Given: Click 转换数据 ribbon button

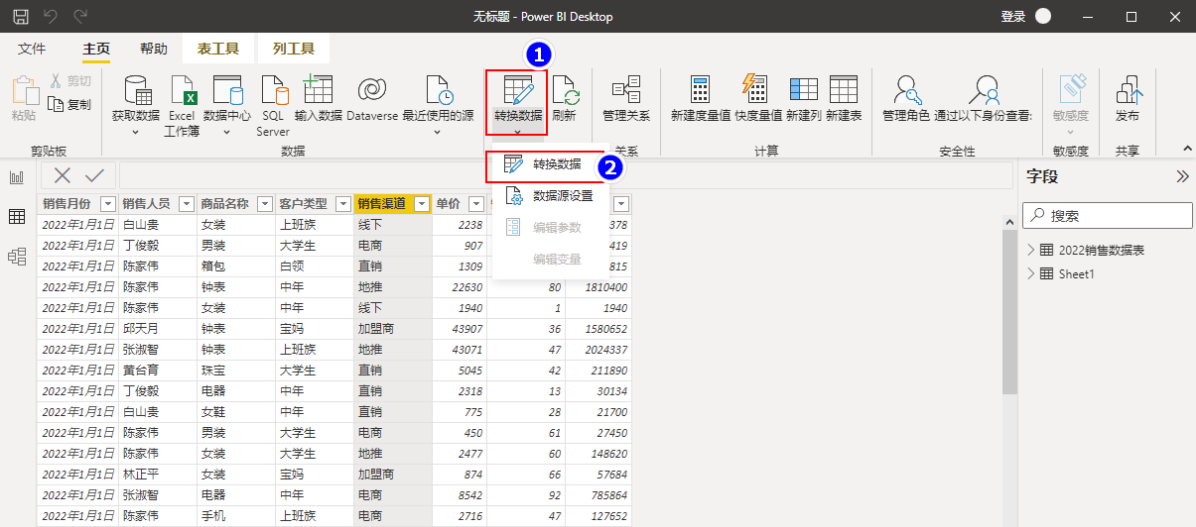Looking at the screenshot, I should tap(518, 104).
